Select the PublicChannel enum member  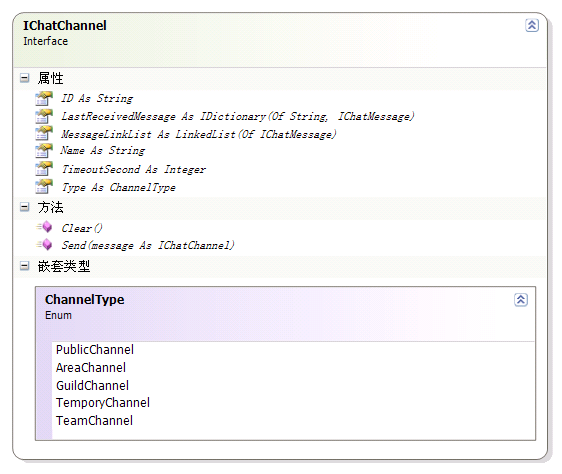(95, 350)
